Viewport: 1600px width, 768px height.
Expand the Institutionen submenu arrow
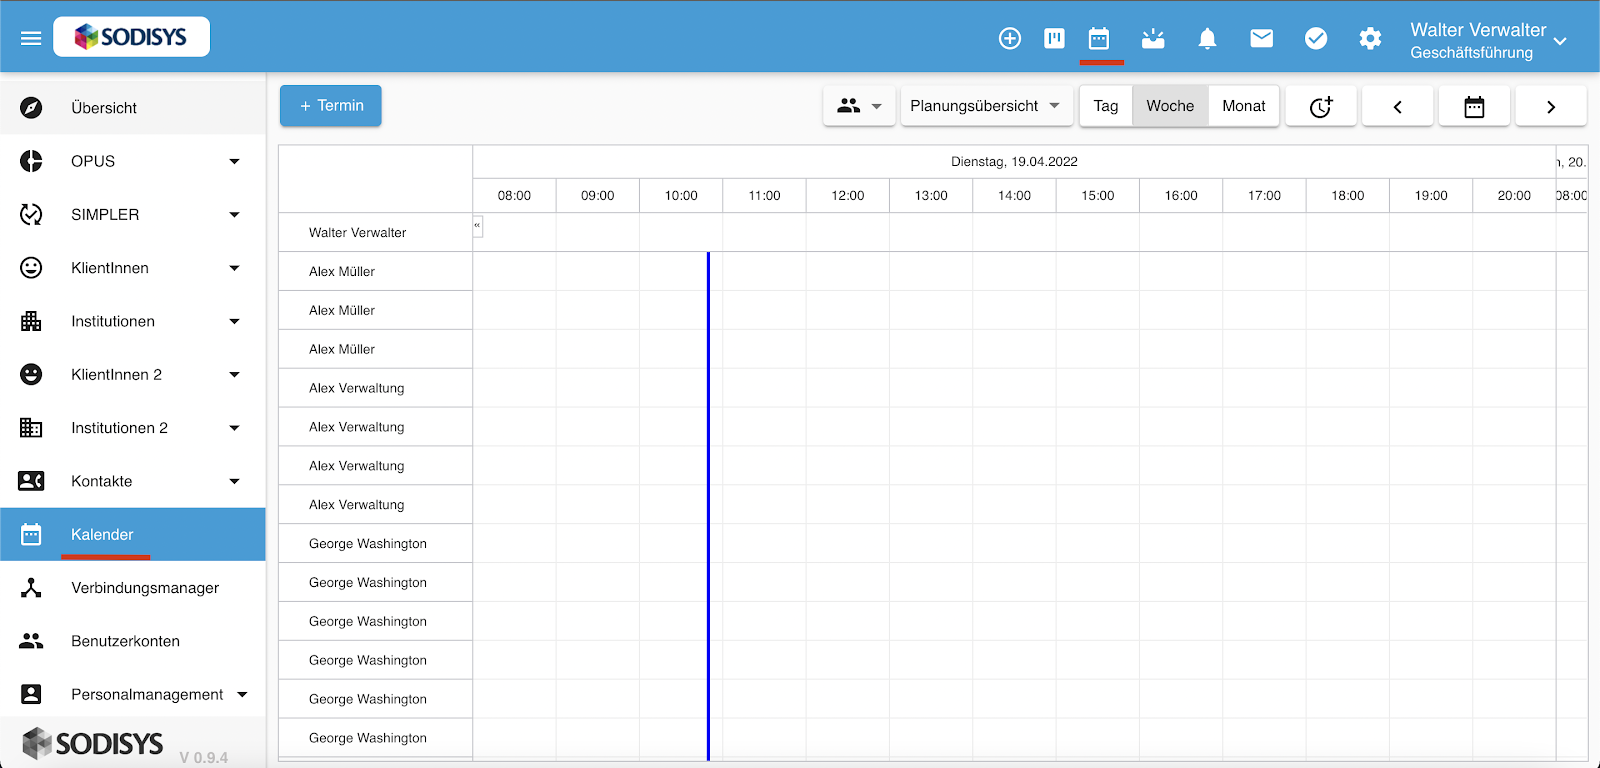pyautogui.click(x=234, y=321)
